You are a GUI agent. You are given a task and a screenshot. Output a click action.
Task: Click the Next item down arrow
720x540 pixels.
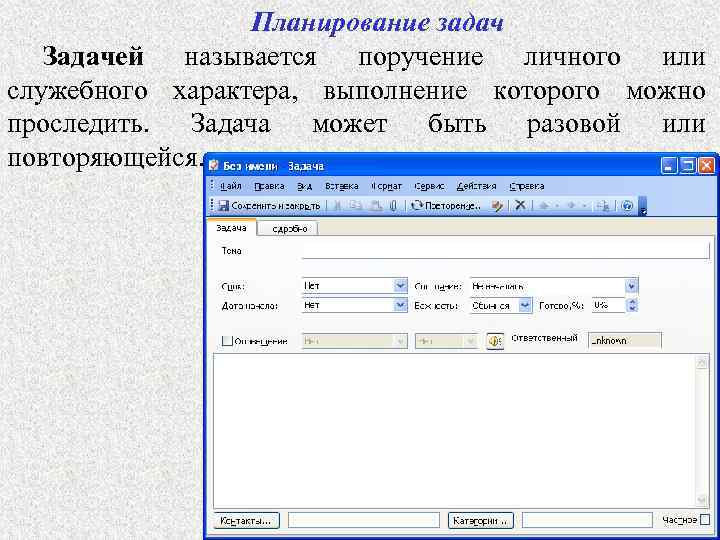coord(571,206)
